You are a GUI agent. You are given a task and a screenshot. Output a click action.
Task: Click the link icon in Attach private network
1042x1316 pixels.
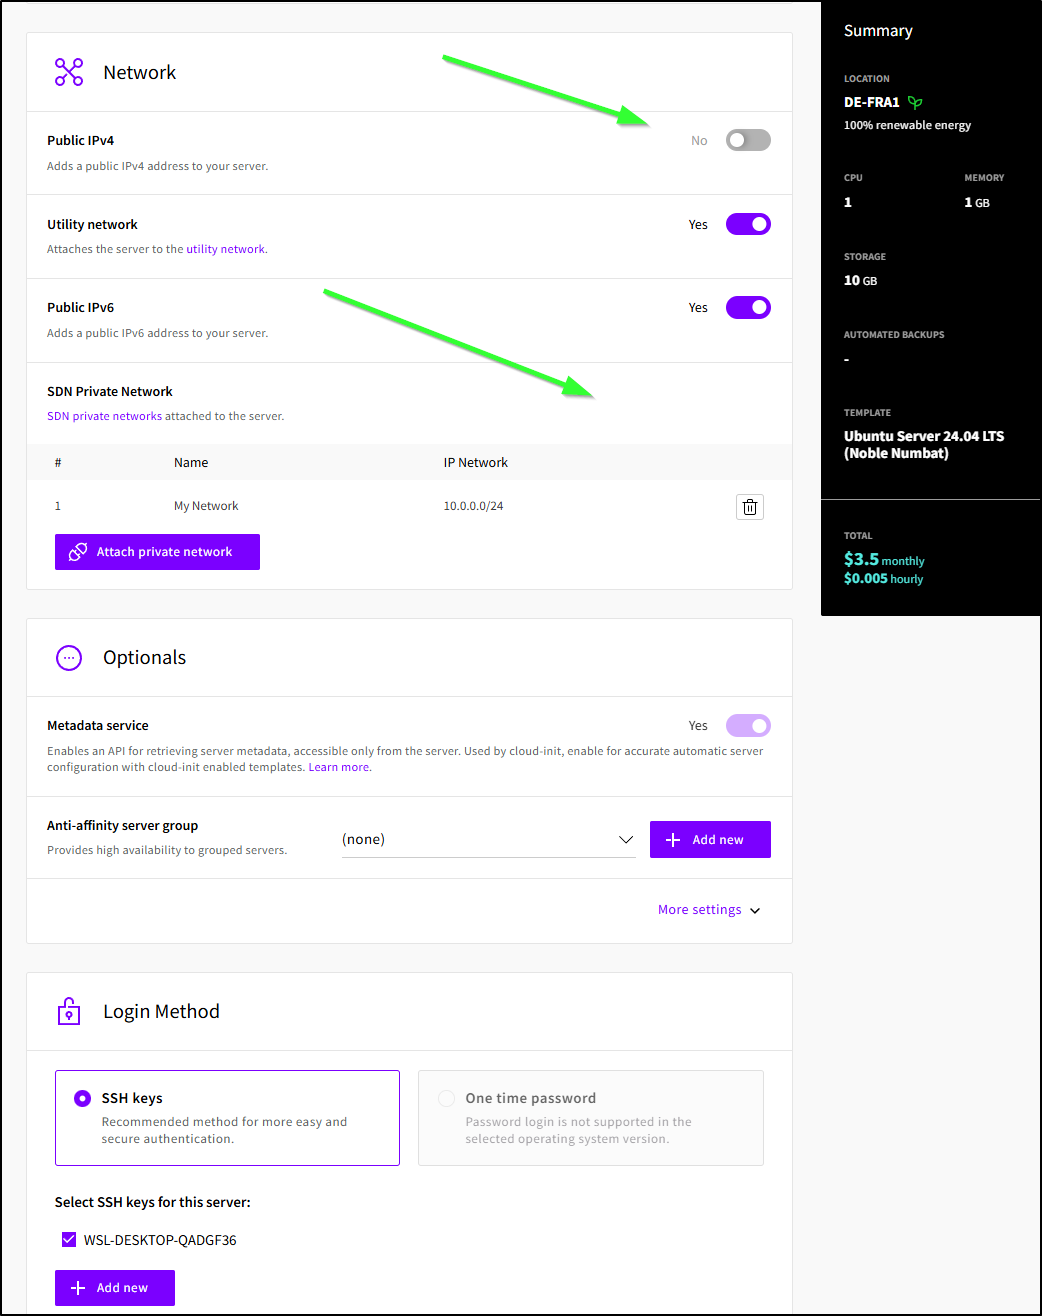pyautogui.click(x=78, y=552)
